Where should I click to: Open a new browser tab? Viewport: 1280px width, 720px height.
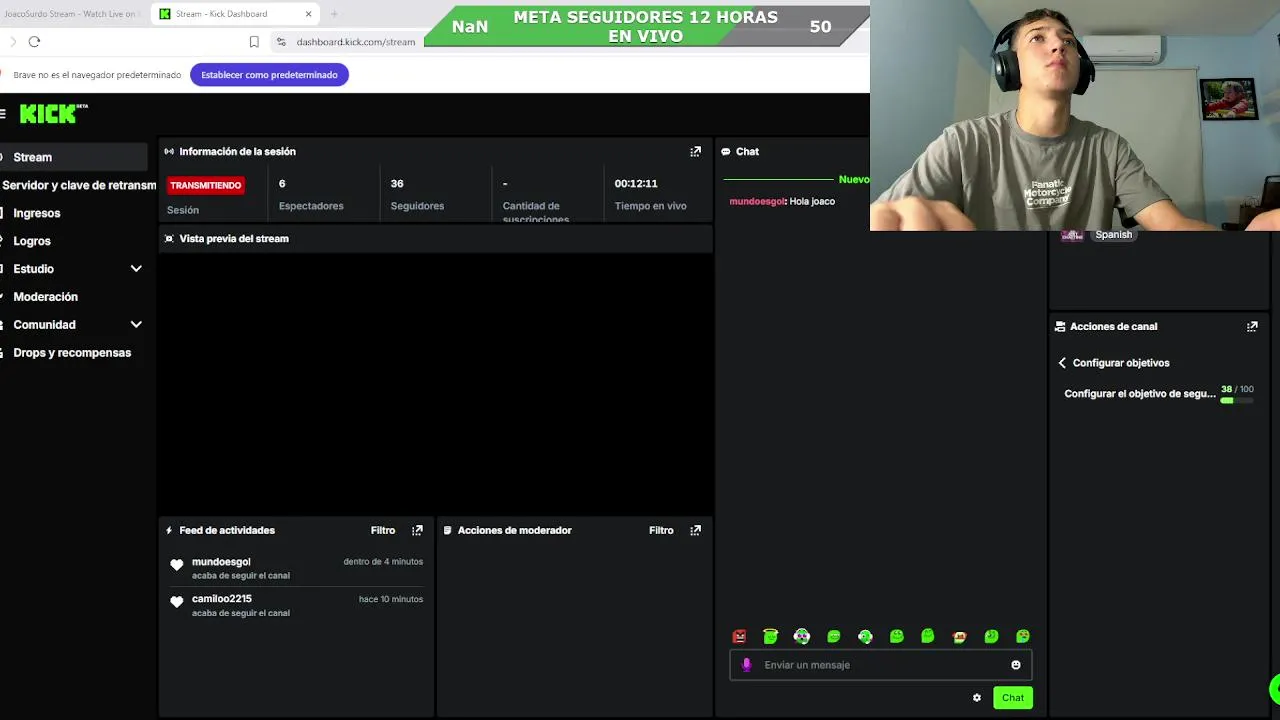pos(334,14)
